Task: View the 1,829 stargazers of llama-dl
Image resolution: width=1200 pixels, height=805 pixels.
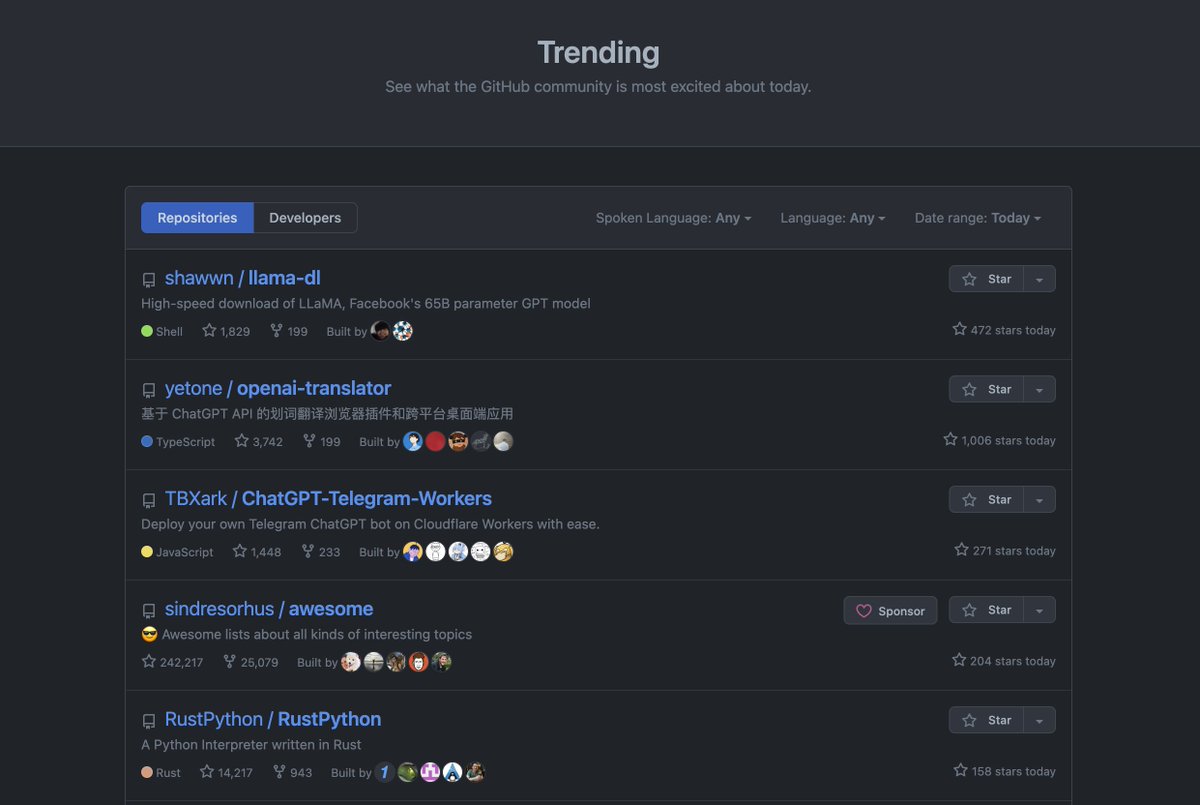Action: 226,331
